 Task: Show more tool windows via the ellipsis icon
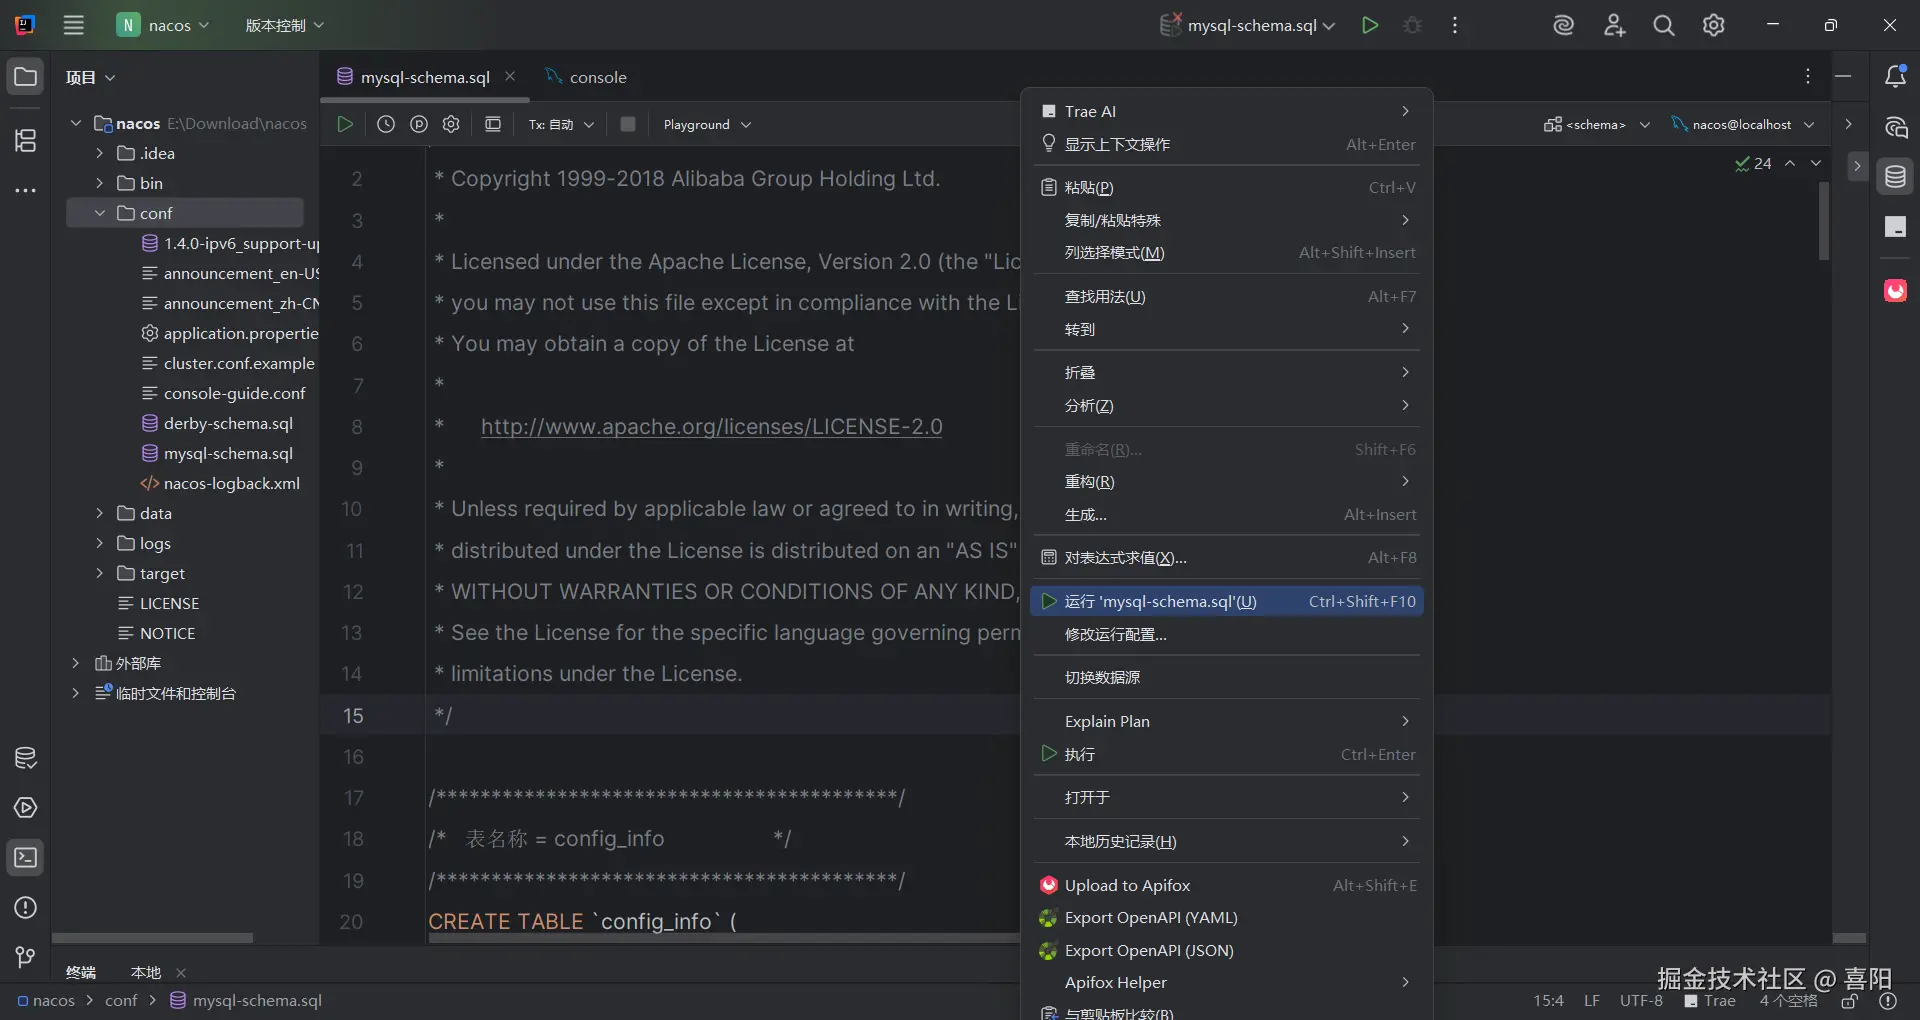(x=26, y=190)
